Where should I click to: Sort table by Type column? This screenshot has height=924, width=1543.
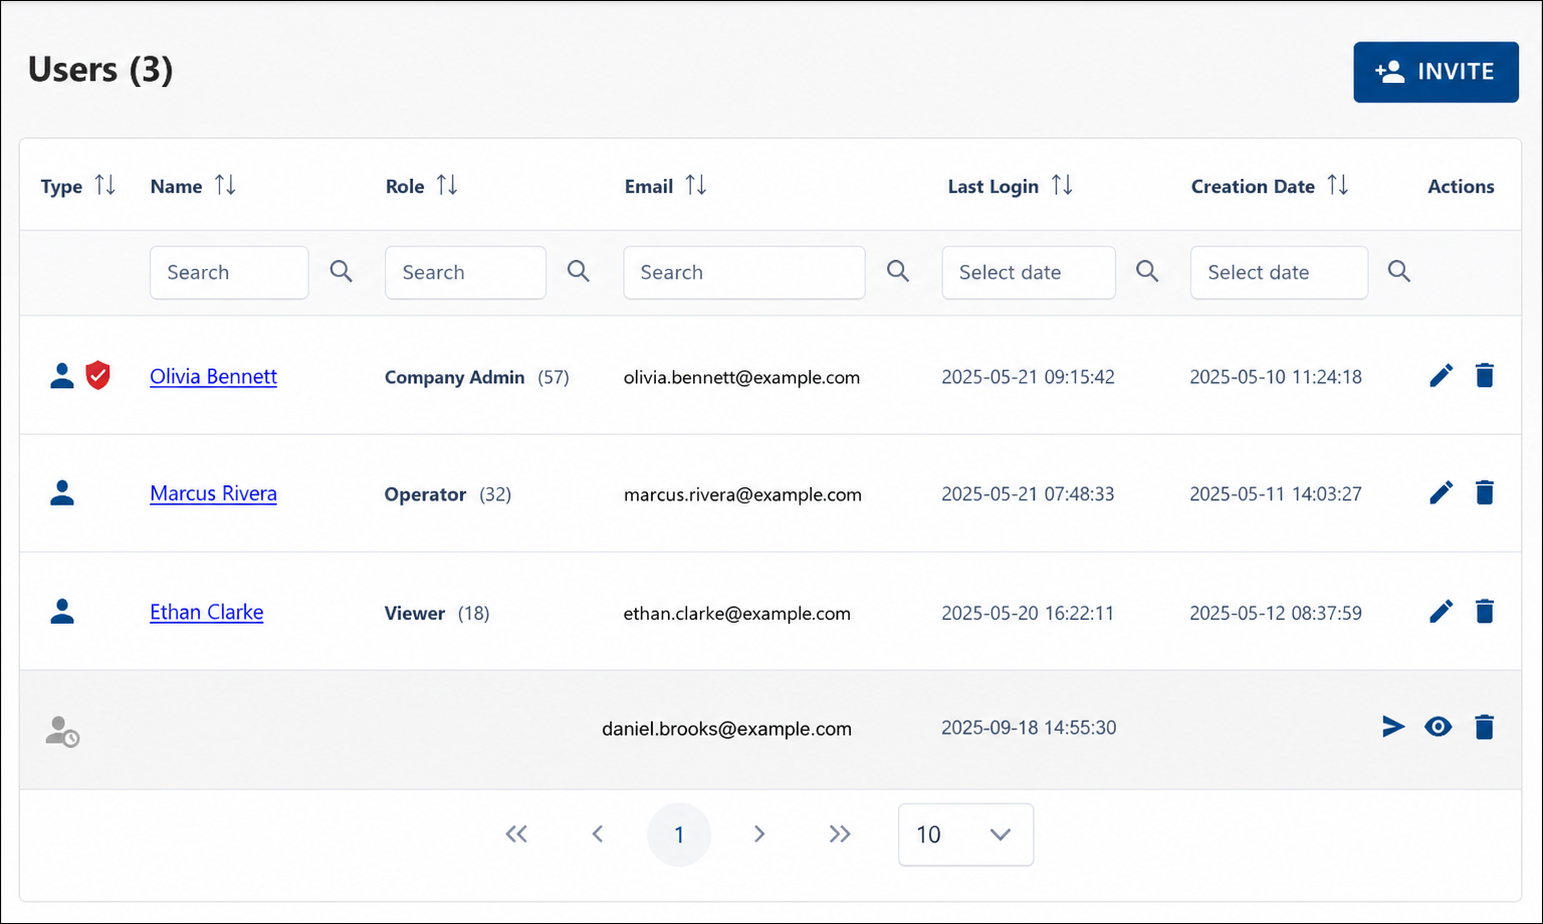point(105,185)
